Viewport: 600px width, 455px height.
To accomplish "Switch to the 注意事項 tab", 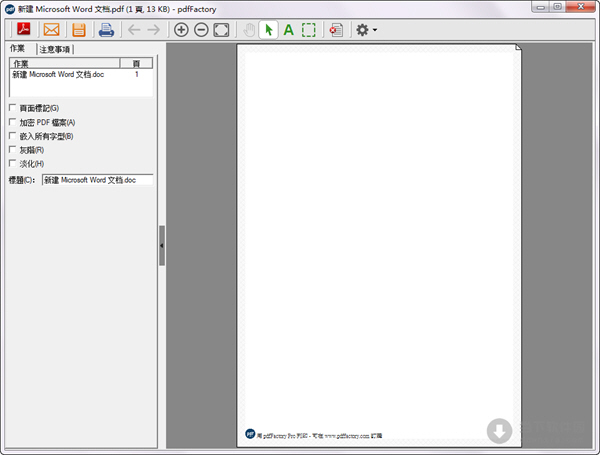I will [55, 49].
